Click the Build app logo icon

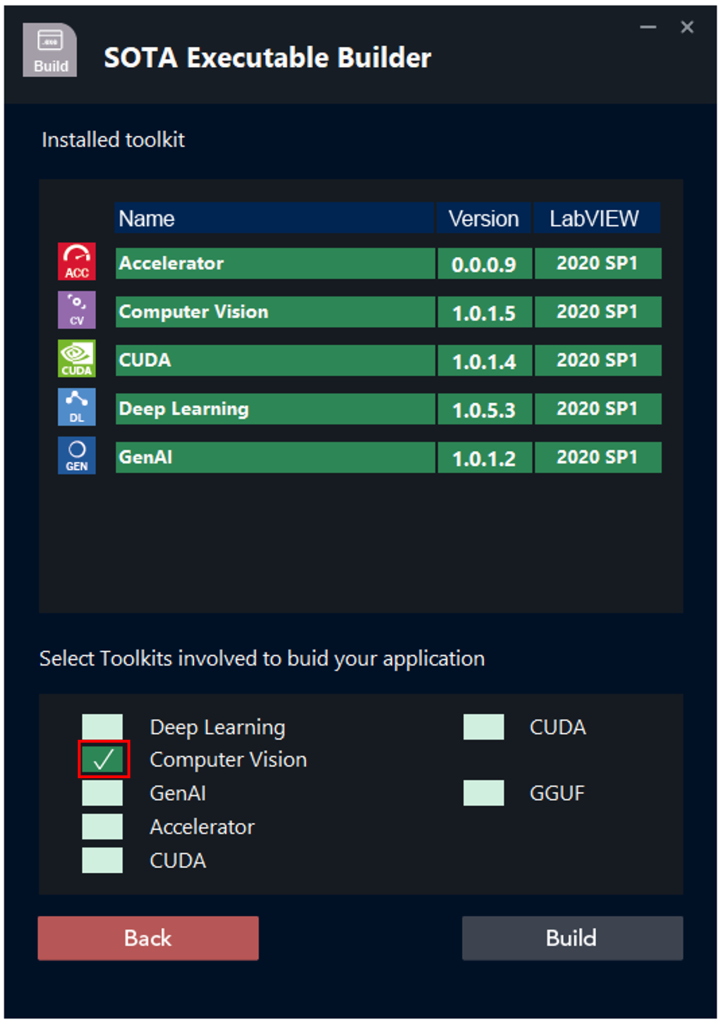click(x=50, y=50)
